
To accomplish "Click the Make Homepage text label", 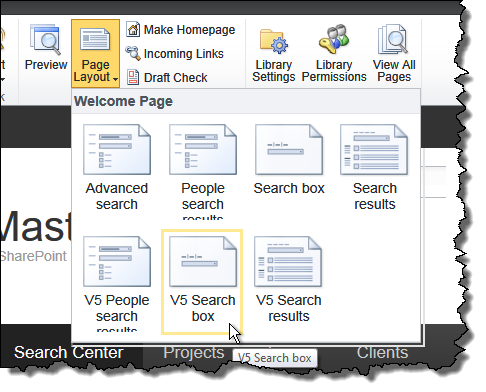I will click(189, 30).
